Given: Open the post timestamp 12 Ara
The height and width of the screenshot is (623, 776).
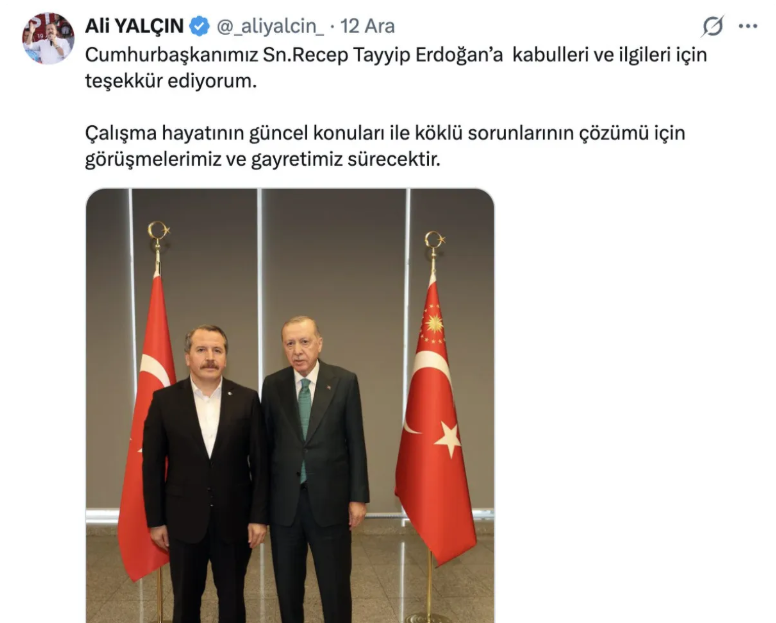Looking at the screenshot, I should [x=367, y=26].
